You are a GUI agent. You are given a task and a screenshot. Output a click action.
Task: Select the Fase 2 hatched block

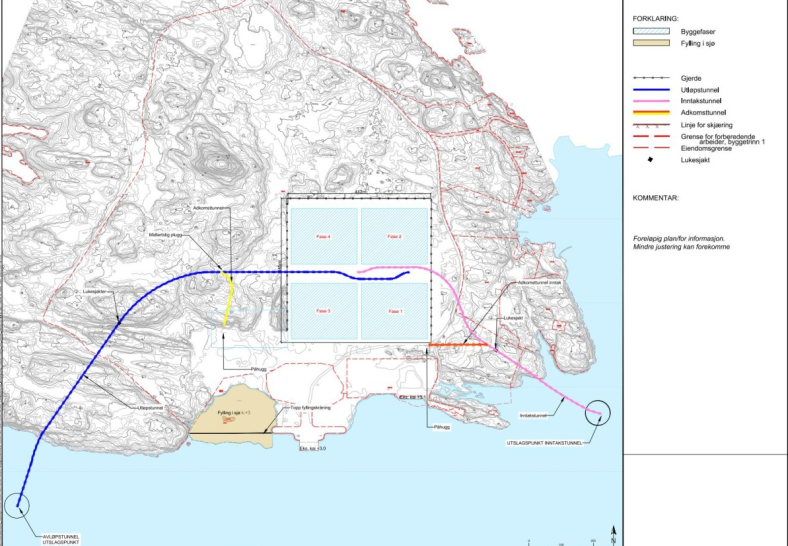394,235
